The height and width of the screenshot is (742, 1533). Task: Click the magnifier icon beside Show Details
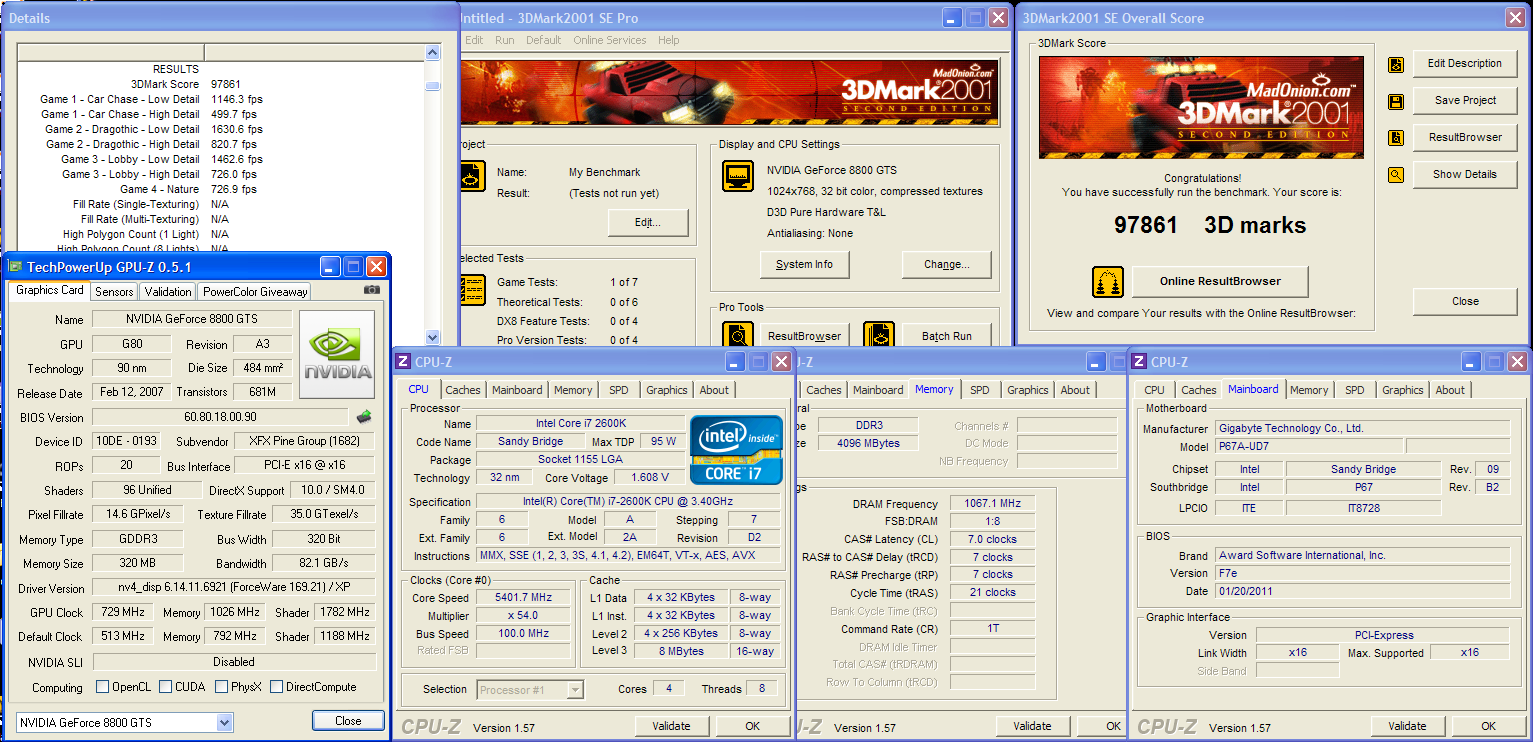click(x=1396, y=175)
